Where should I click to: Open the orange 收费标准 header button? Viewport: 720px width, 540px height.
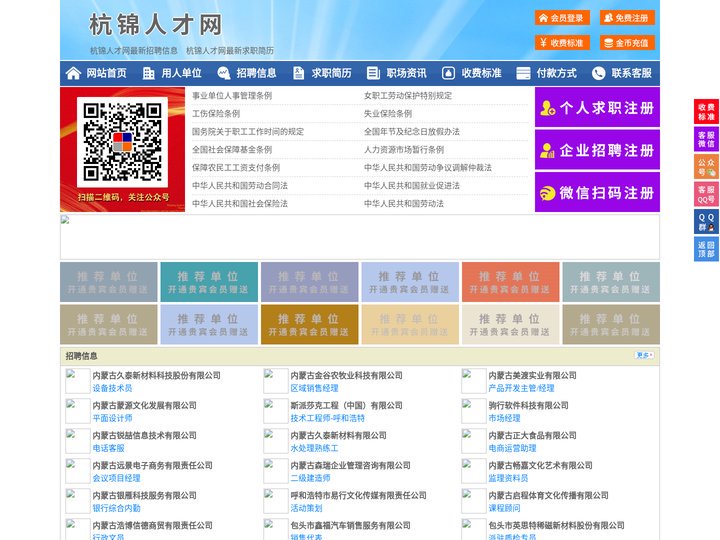562,43
